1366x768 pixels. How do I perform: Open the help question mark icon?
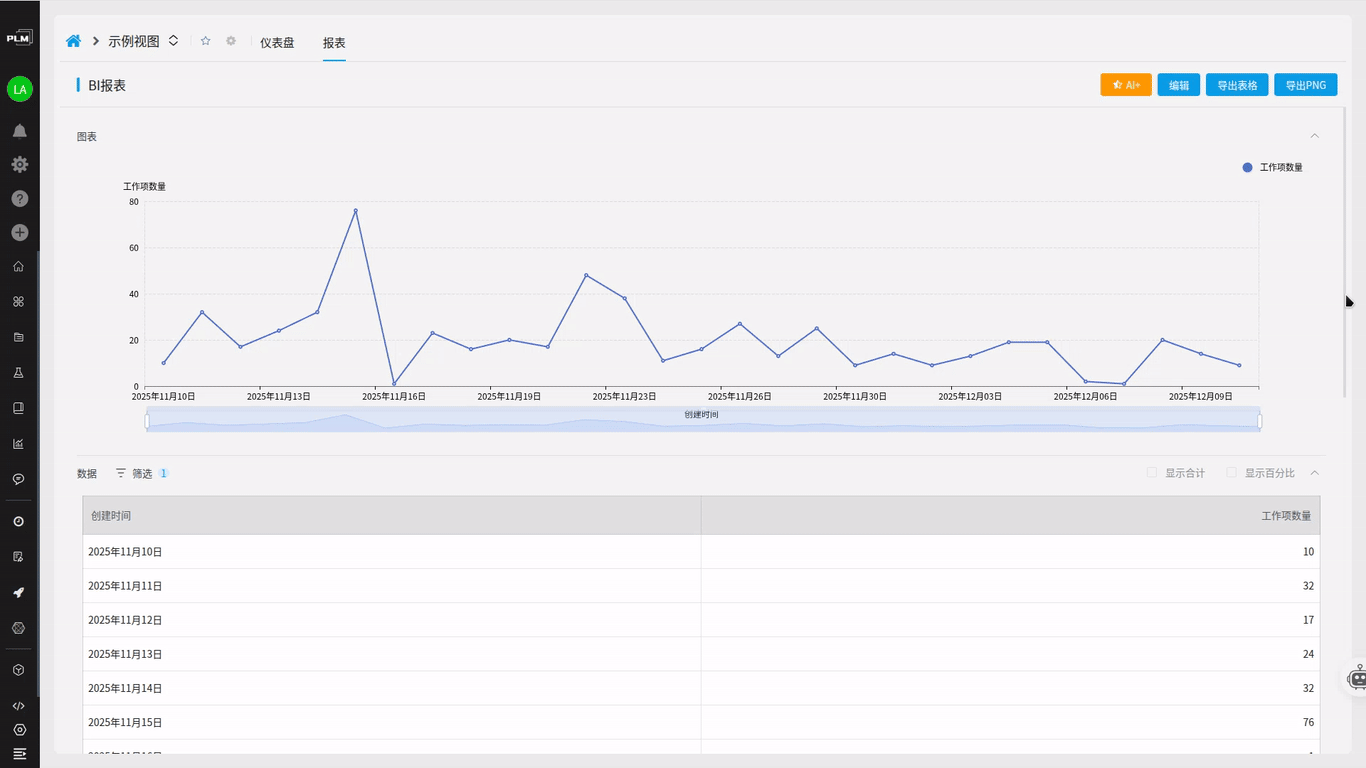tap(20, 199)
